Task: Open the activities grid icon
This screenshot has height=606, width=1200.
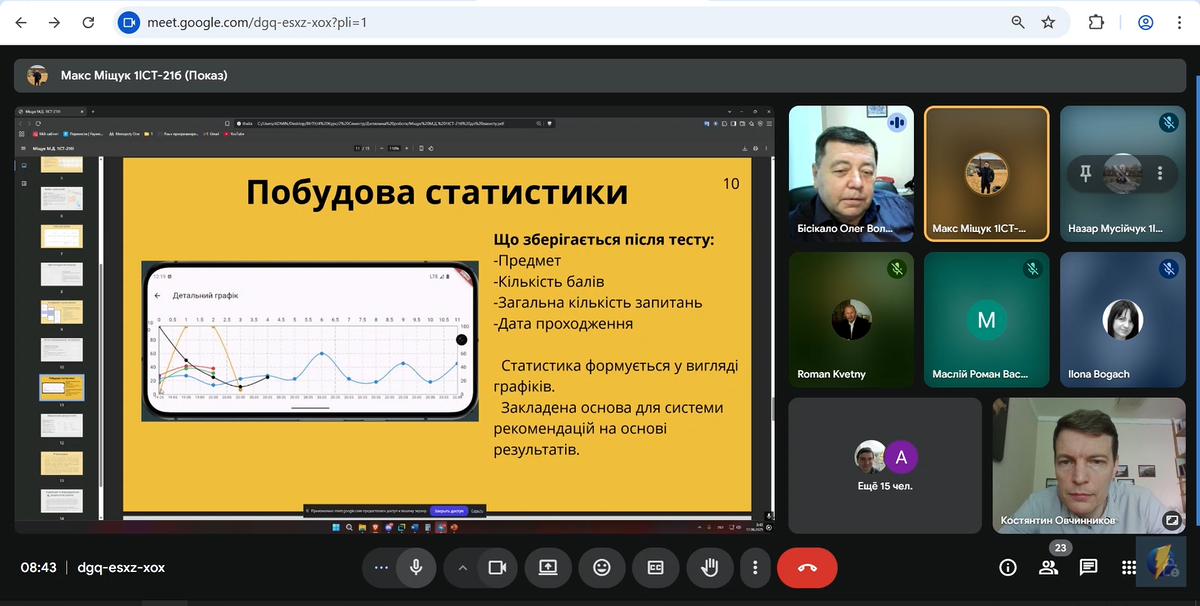Action: coord(1129,567)
